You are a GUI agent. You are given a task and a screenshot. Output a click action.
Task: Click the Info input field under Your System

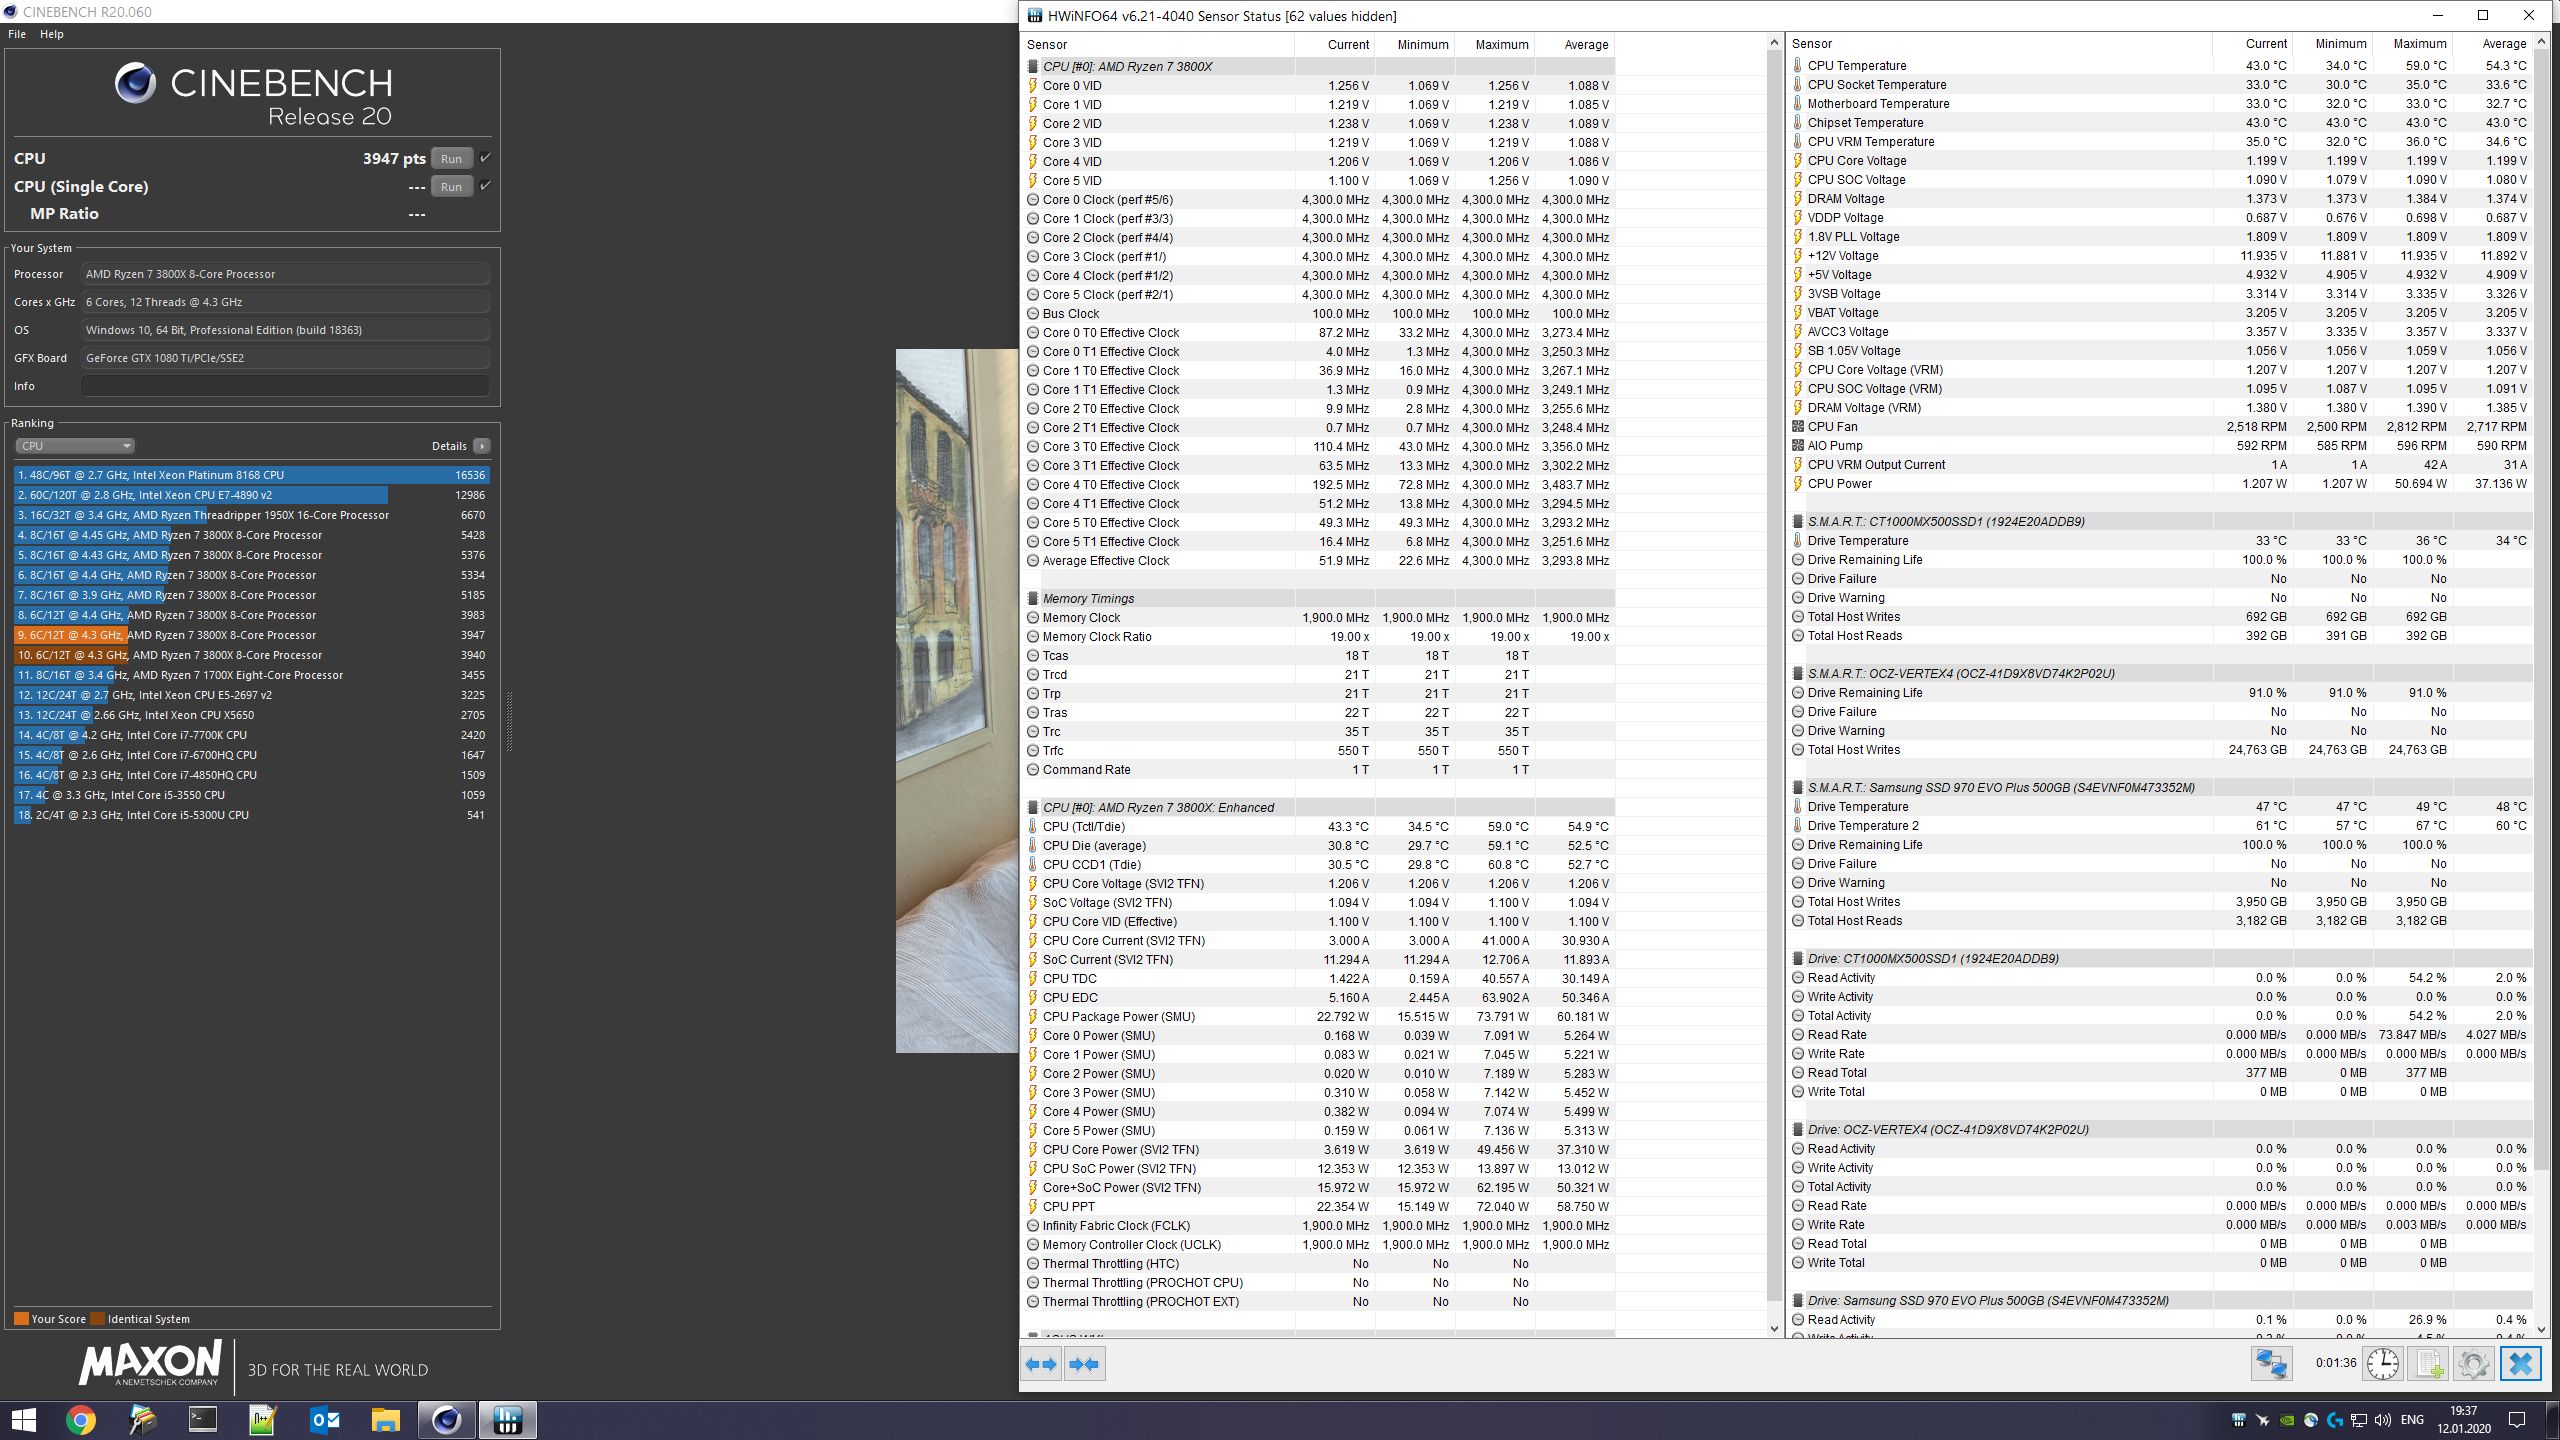[285, 386]
